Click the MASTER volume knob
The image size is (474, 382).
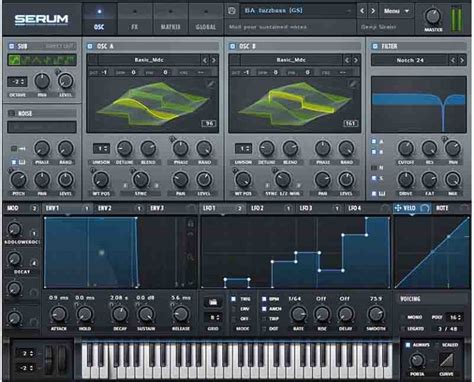click(433, 16)
